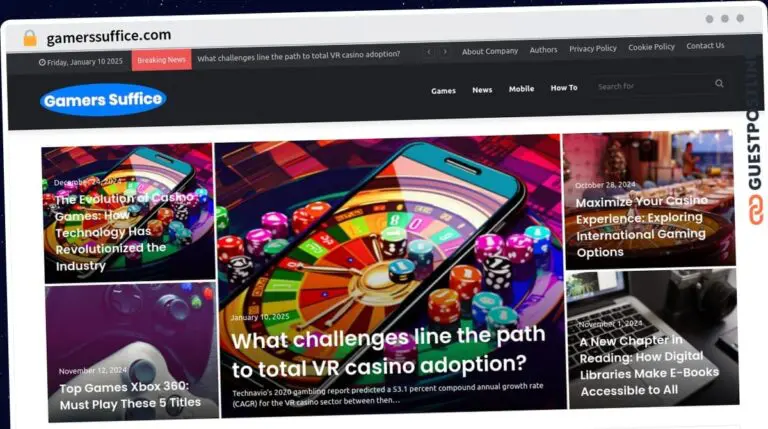Click the clock icon beside the date
This screenshot has width=768, height=429.
pyautogui.click(x=42, y=62)
